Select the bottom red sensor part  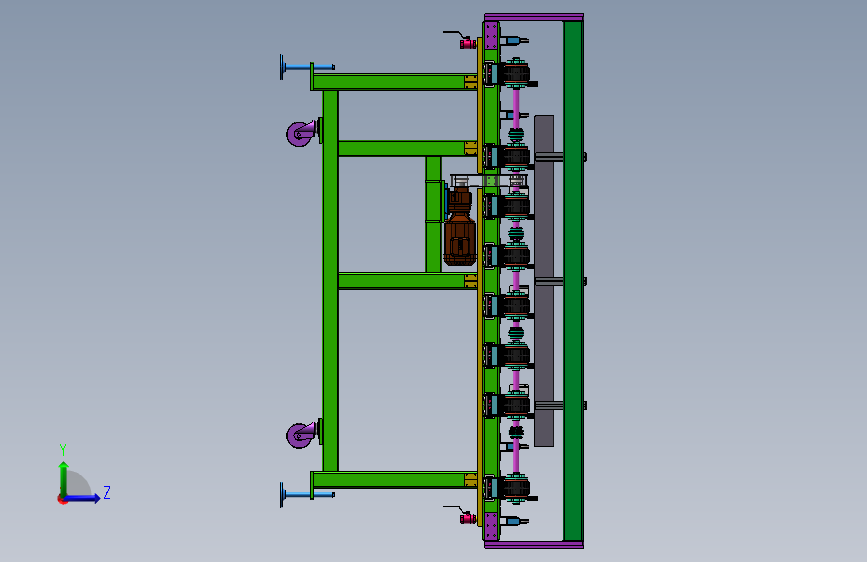(x=468, y=518)
